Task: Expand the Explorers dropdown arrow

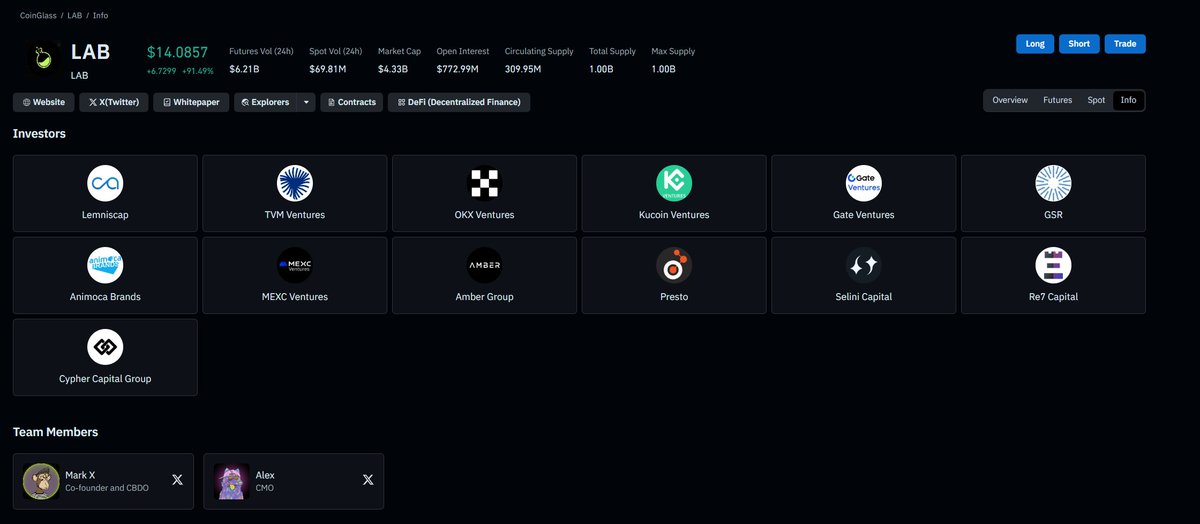Action: [x=306, y=102]
